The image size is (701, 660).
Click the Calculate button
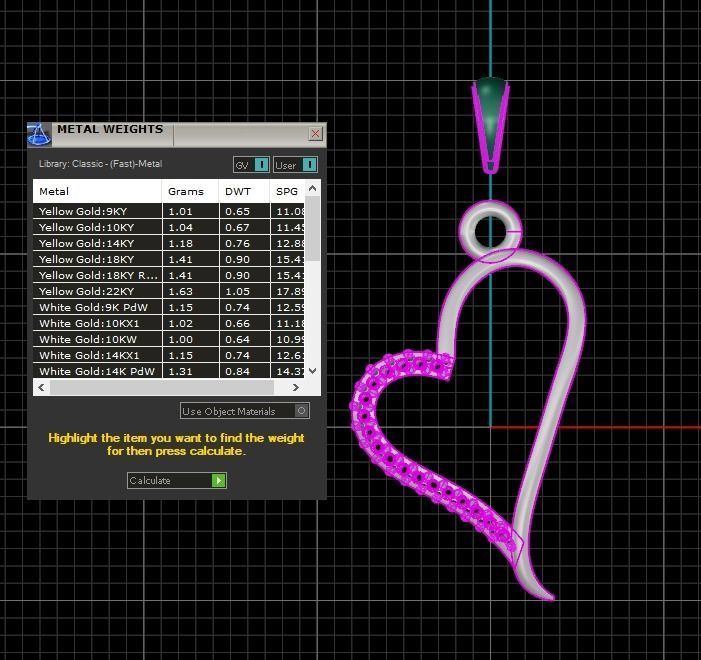(x=177, y=480)
